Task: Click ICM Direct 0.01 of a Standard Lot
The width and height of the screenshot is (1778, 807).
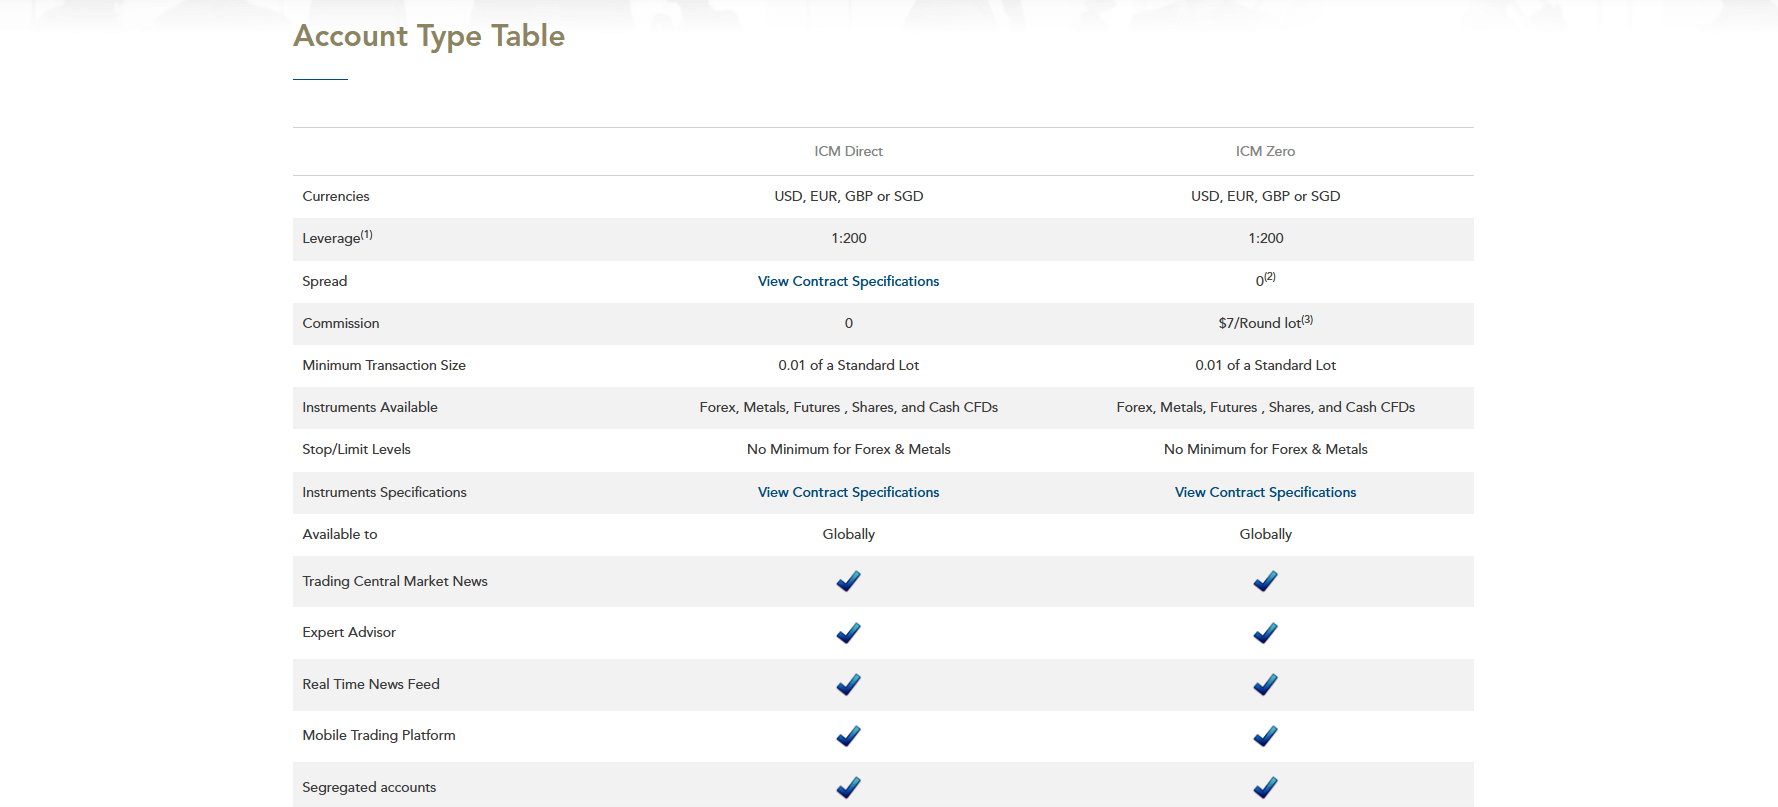Action: (848, 365)
